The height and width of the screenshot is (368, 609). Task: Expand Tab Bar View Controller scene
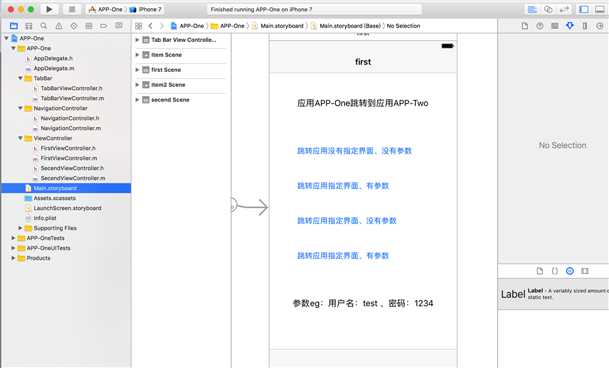[137, 40]
